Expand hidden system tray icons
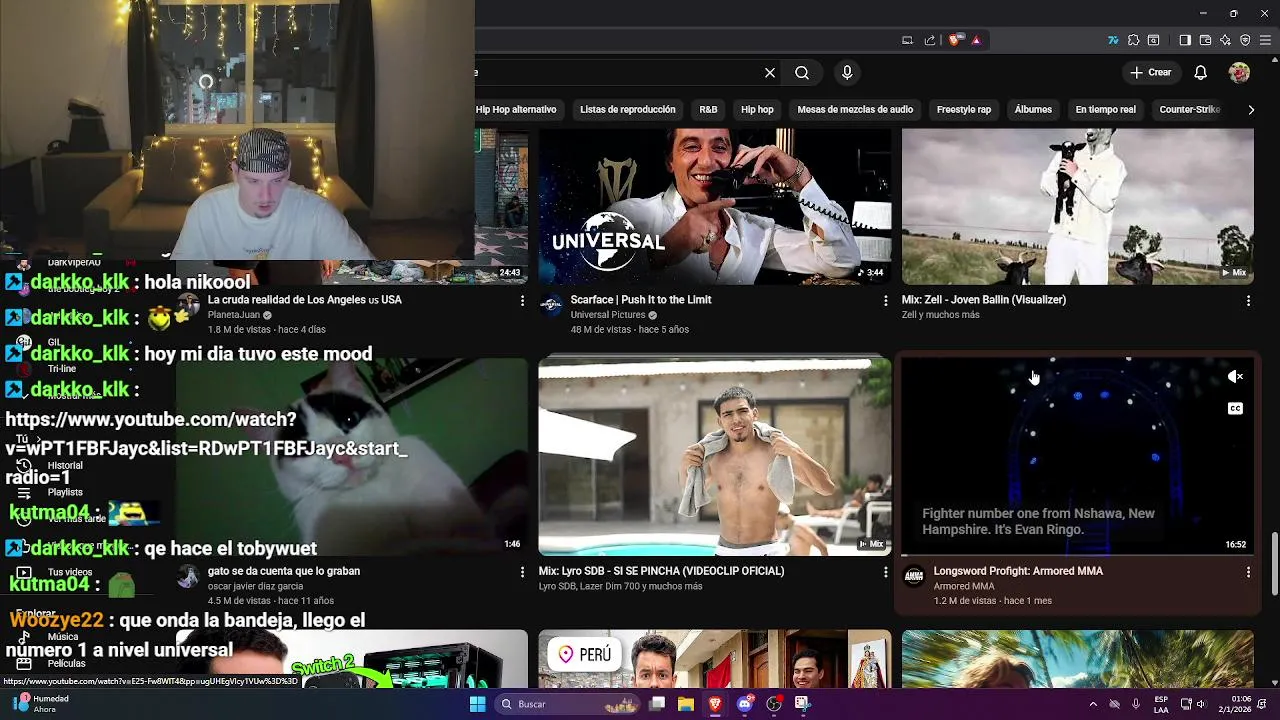1280x720 pixels. coord(1092,704)
